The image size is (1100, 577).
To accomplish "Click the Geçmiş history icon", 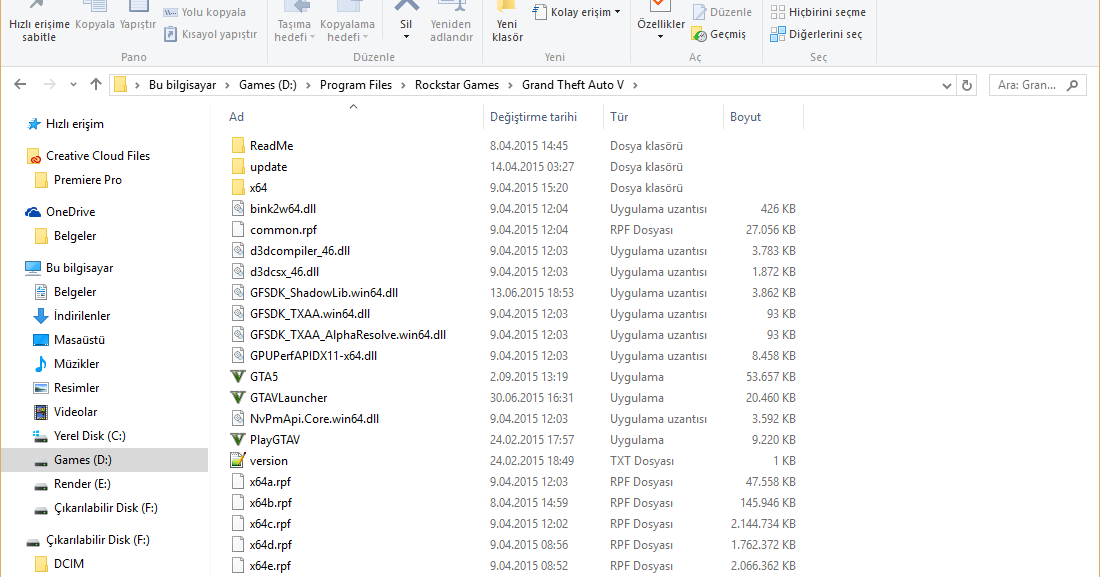I will (699, 34).
